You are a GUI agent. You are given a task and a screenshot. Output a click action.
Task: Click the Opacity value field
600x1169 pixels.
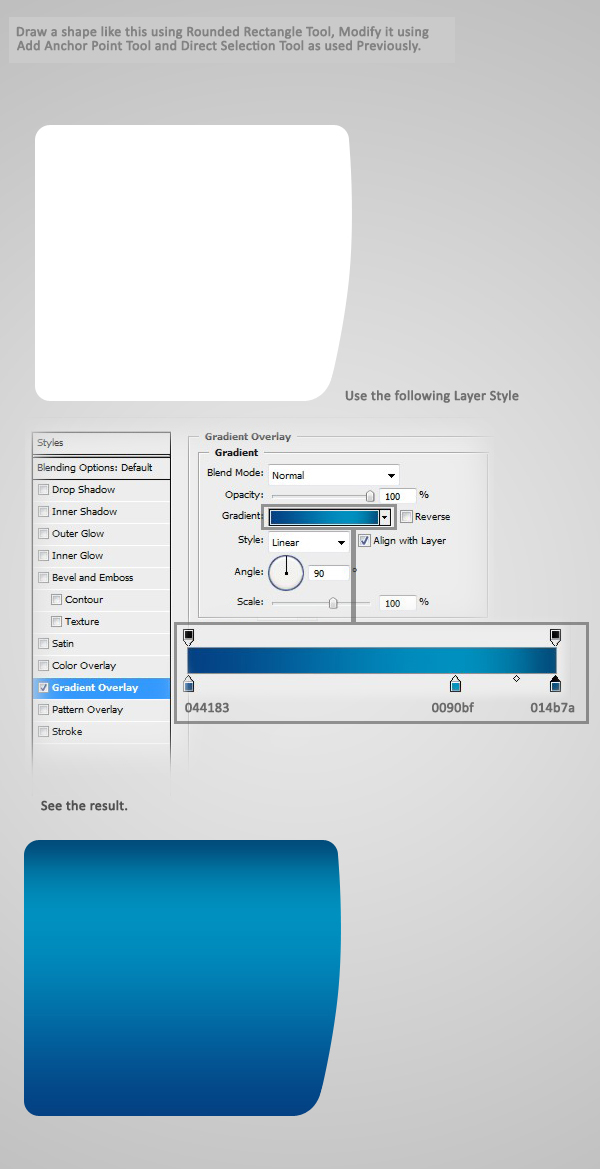point(397,496)
